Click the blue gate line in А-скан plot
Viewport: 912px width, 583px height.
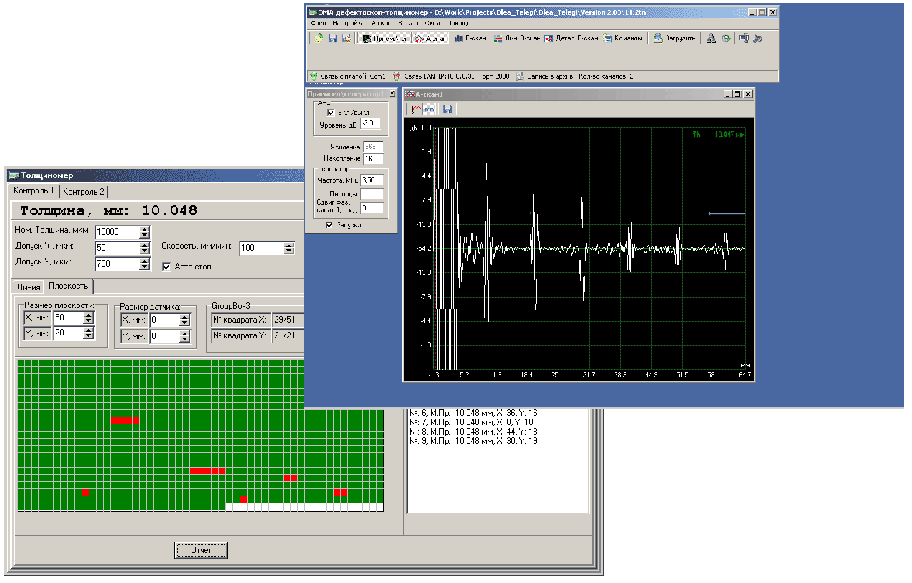[726, 214]
